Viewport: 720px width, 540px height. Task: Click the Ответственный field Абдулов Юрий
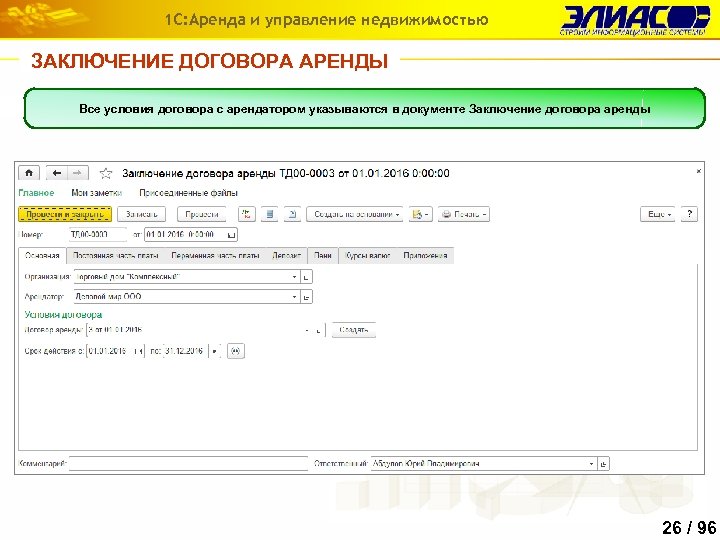(x=479, y=464)
